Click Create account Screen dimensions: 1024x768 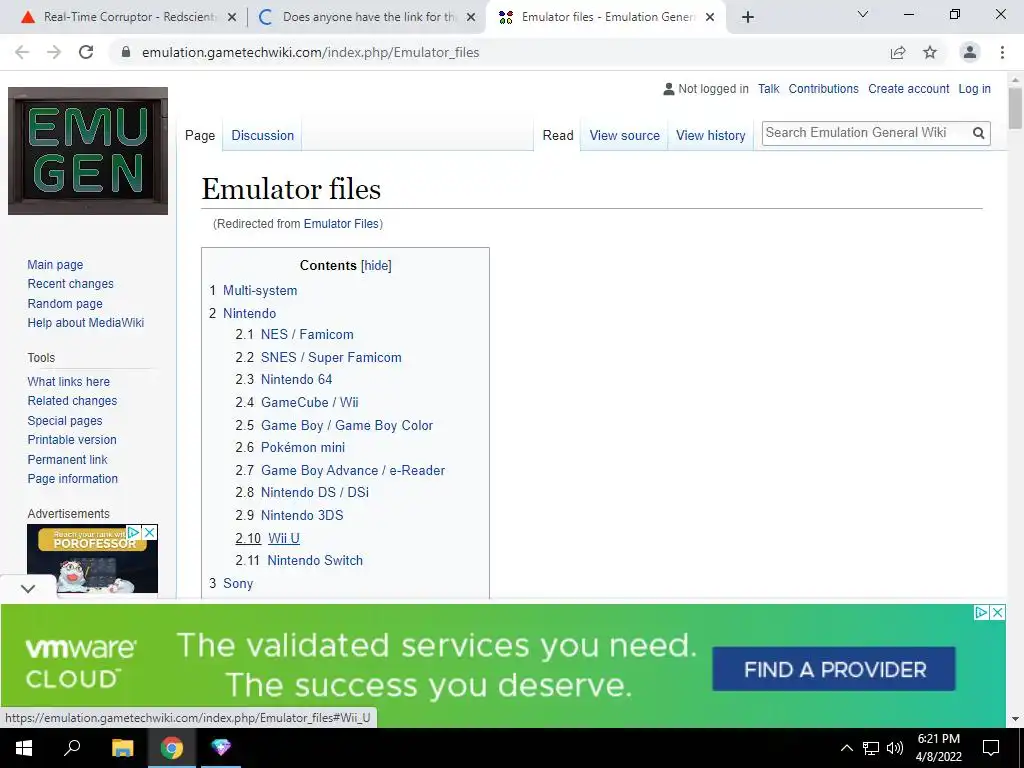908,89
